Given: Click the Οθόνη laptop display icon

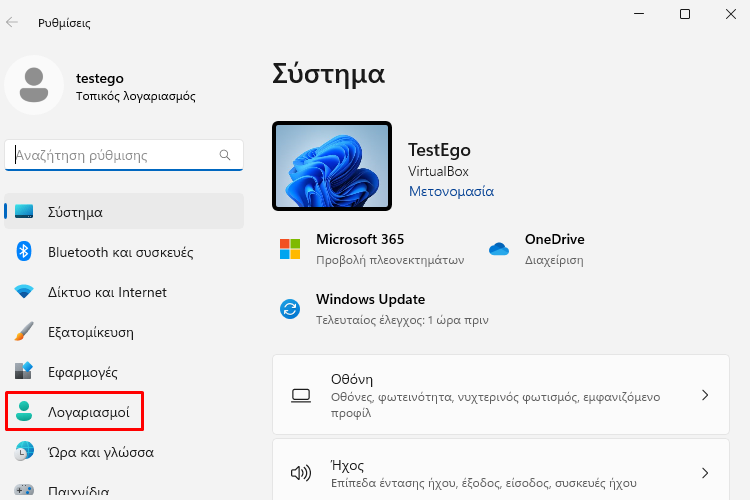Looking at the screenshot, I should 301,396.
